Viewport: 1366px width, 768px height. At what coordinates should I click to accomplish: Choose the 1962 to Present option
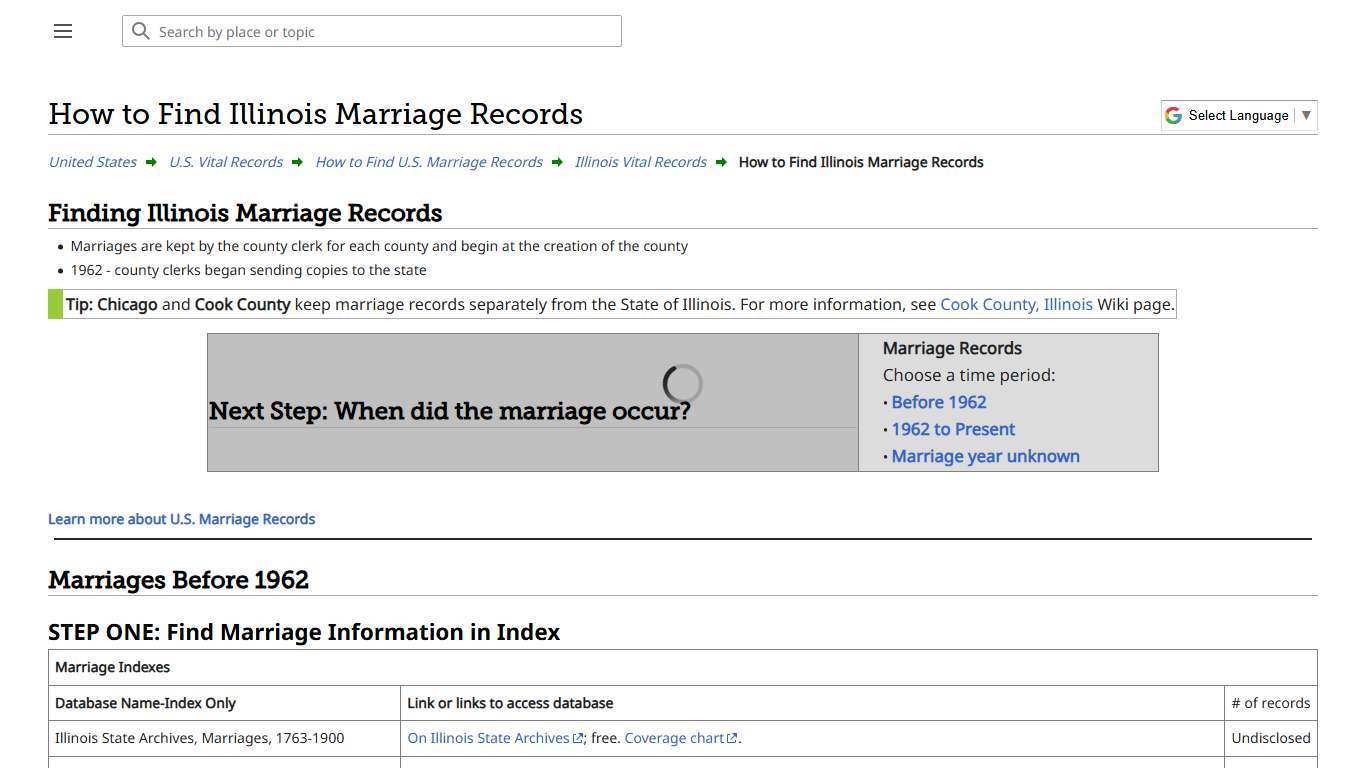pos(953,429)
